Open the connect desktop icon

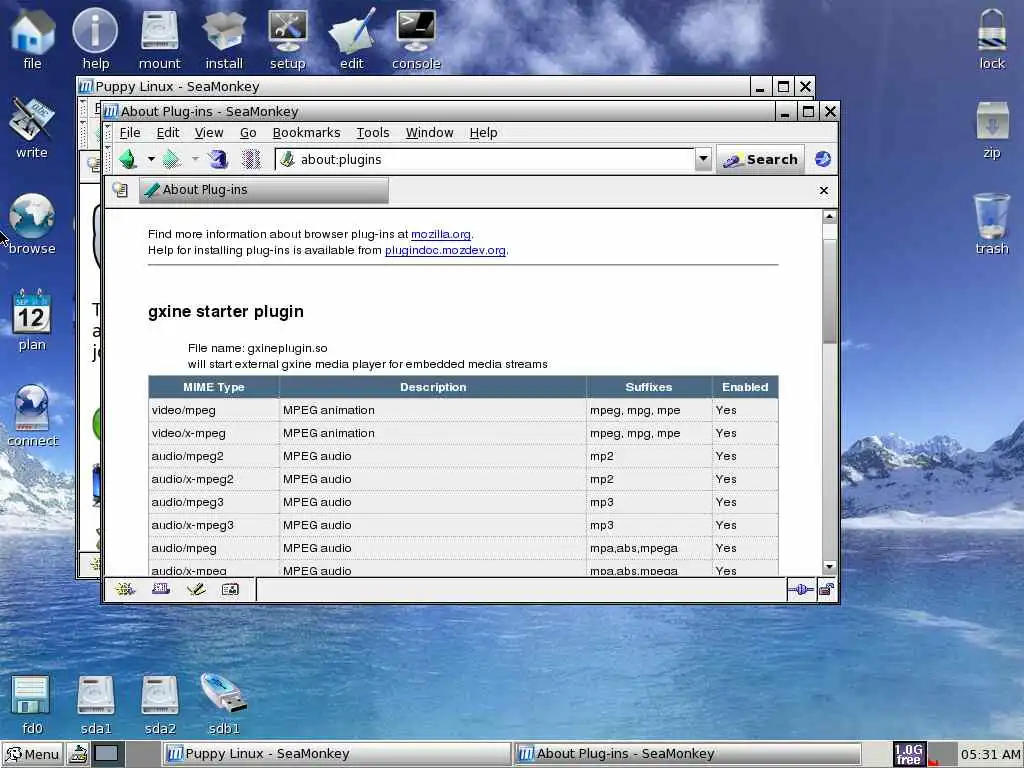tap(32, 417)
